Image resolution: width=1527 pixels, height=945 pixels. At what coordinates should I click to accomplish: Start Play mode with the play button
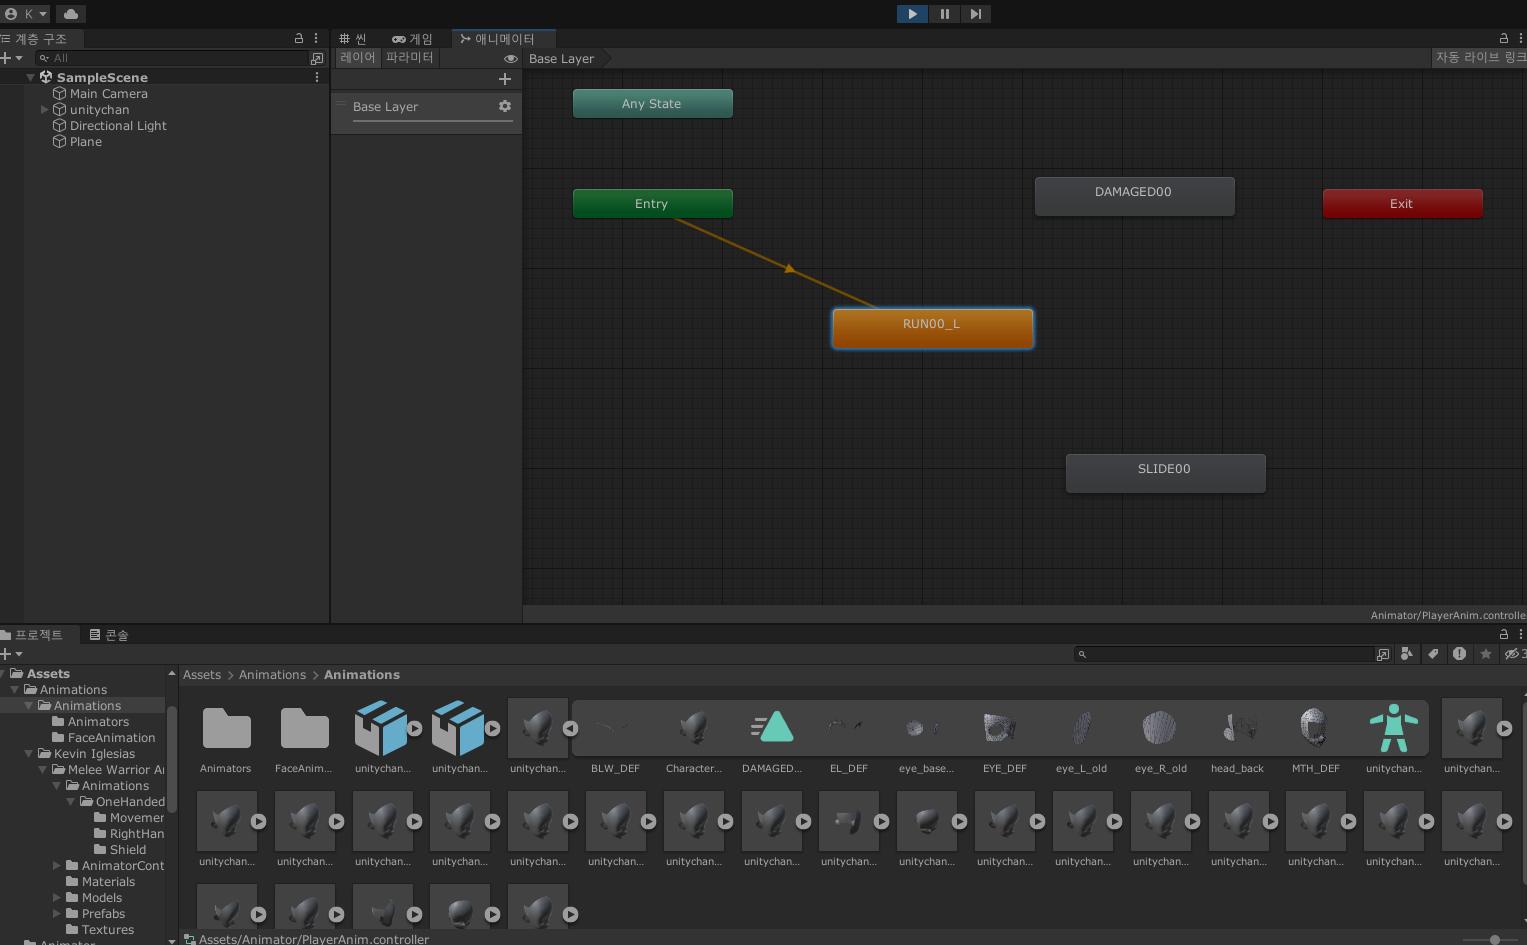(912, 14)
